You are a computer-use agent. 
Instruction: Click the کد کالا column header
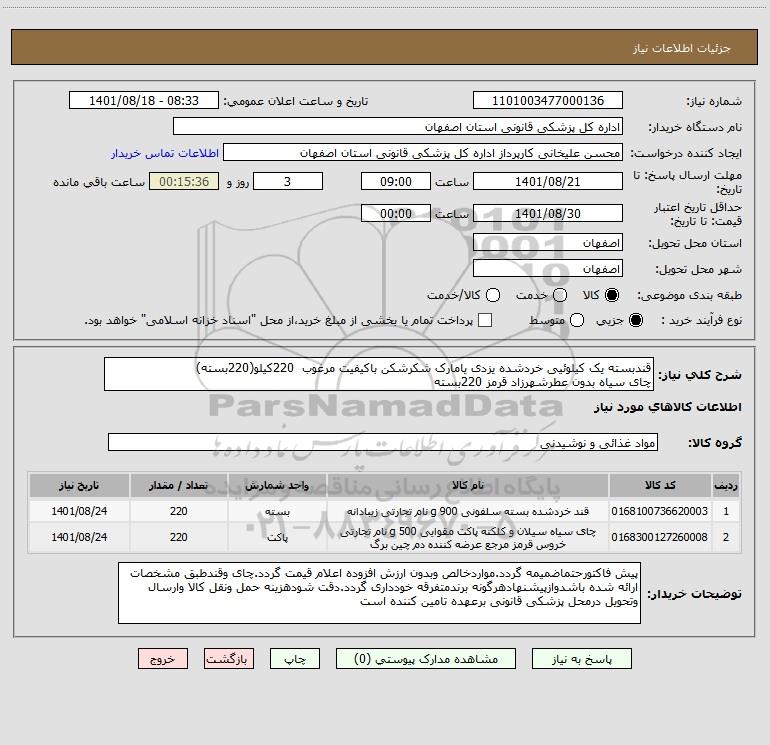(660, 485)
